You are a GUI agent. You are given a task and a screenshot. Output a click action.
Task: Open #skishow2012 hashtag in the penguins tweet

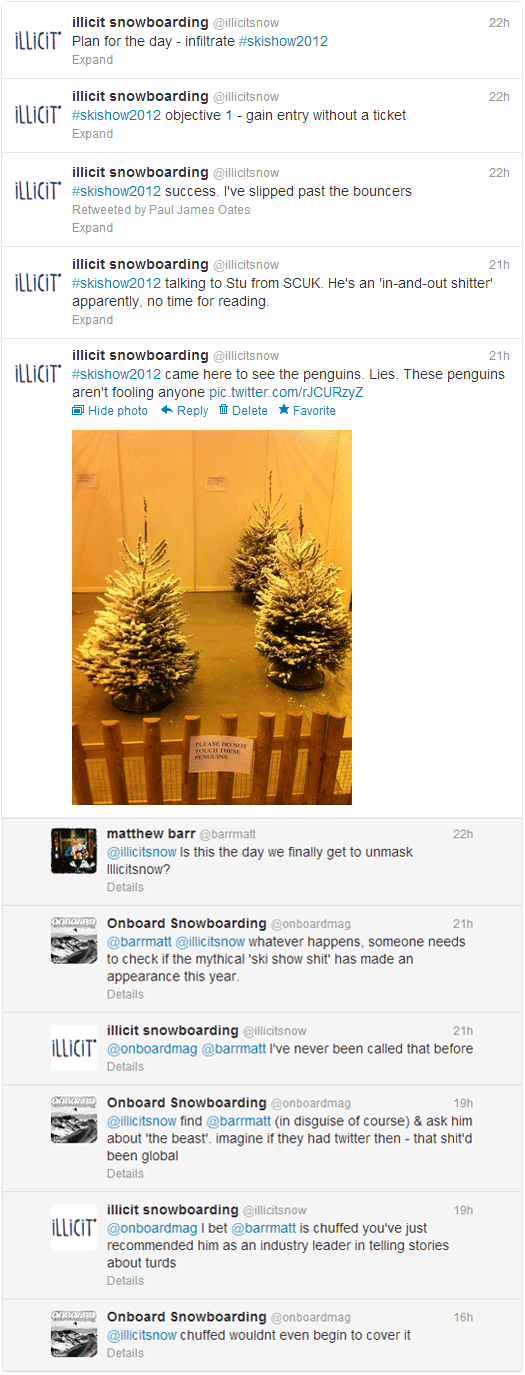coord(116,374)
